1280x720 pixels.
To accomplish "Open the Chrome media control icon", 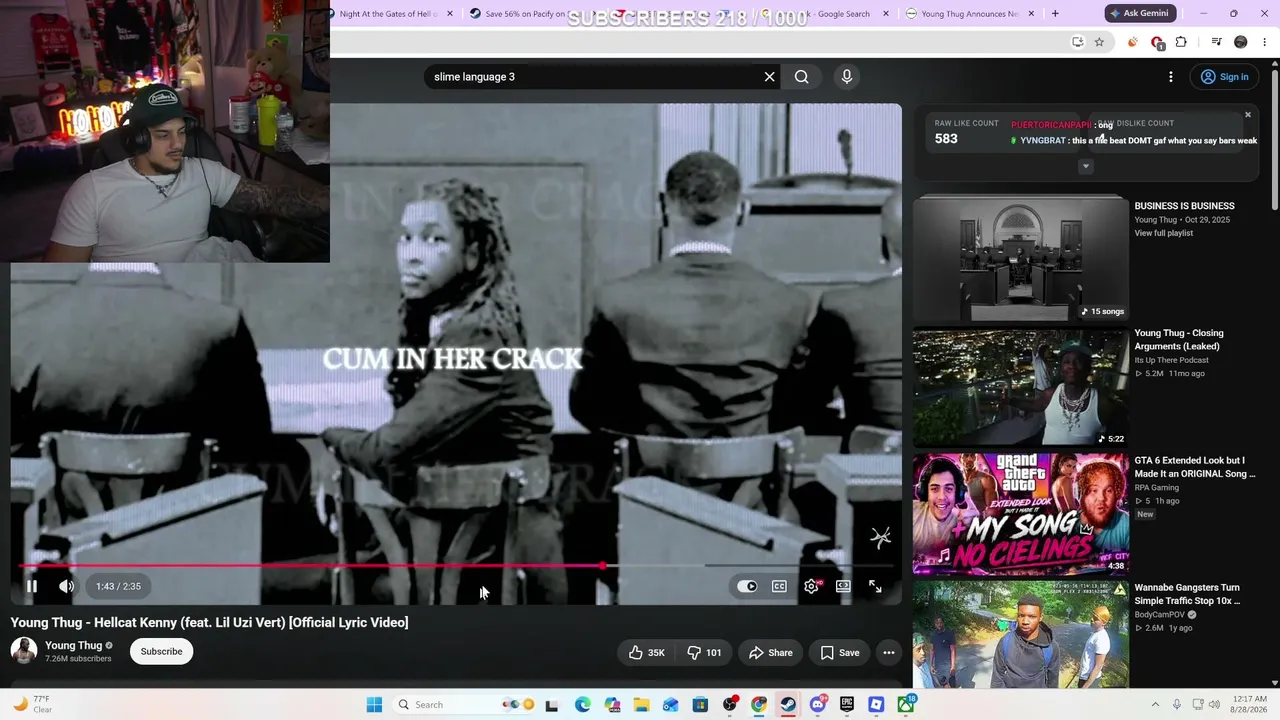I will pyautogui.click(x=1216, y=42).
